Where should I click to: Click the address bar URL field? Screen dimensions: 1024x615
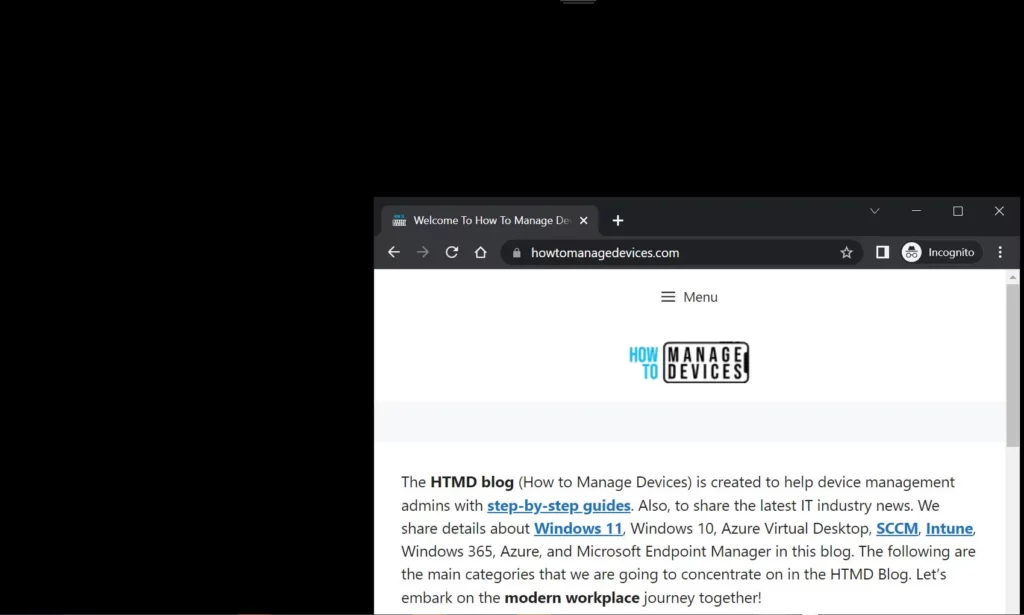[679, 253]
